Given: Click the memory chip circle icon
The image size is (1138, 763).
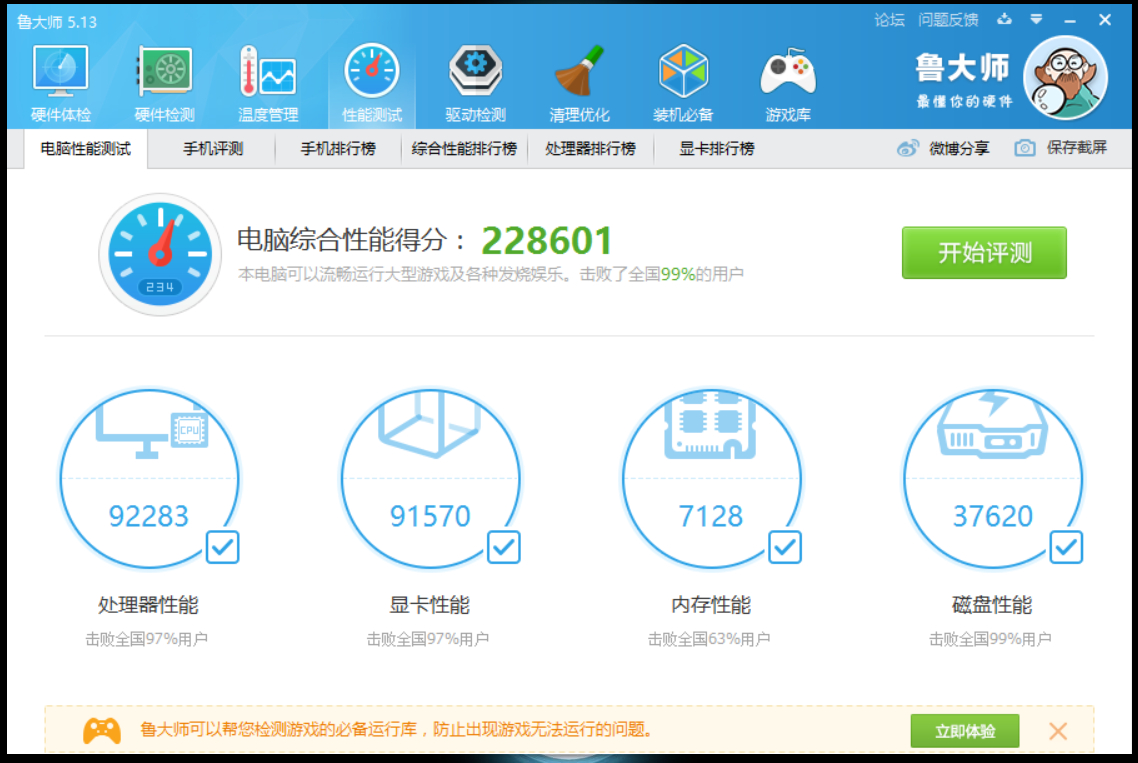Looking at the screenshot, I should coord(711,425).
